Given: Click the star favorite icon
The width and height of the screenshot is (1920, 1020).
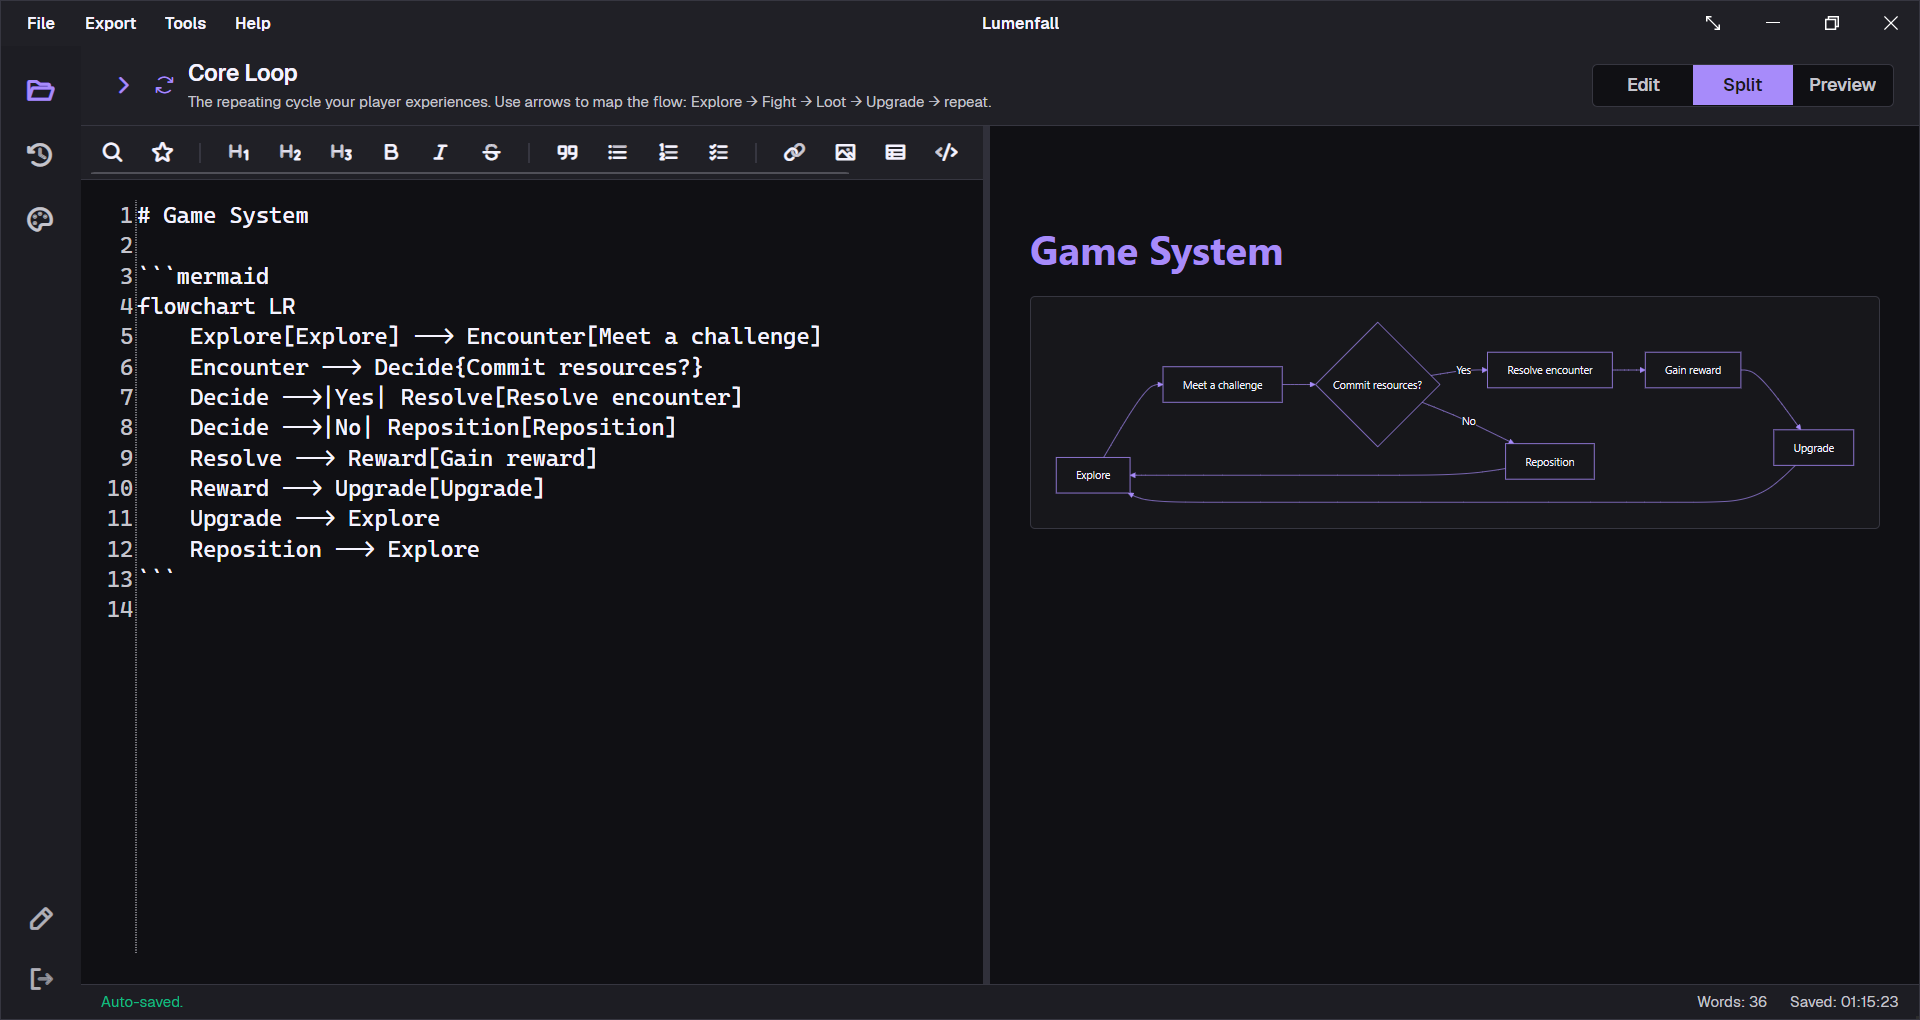Looking at the screenshot, I should coord(163,152).
